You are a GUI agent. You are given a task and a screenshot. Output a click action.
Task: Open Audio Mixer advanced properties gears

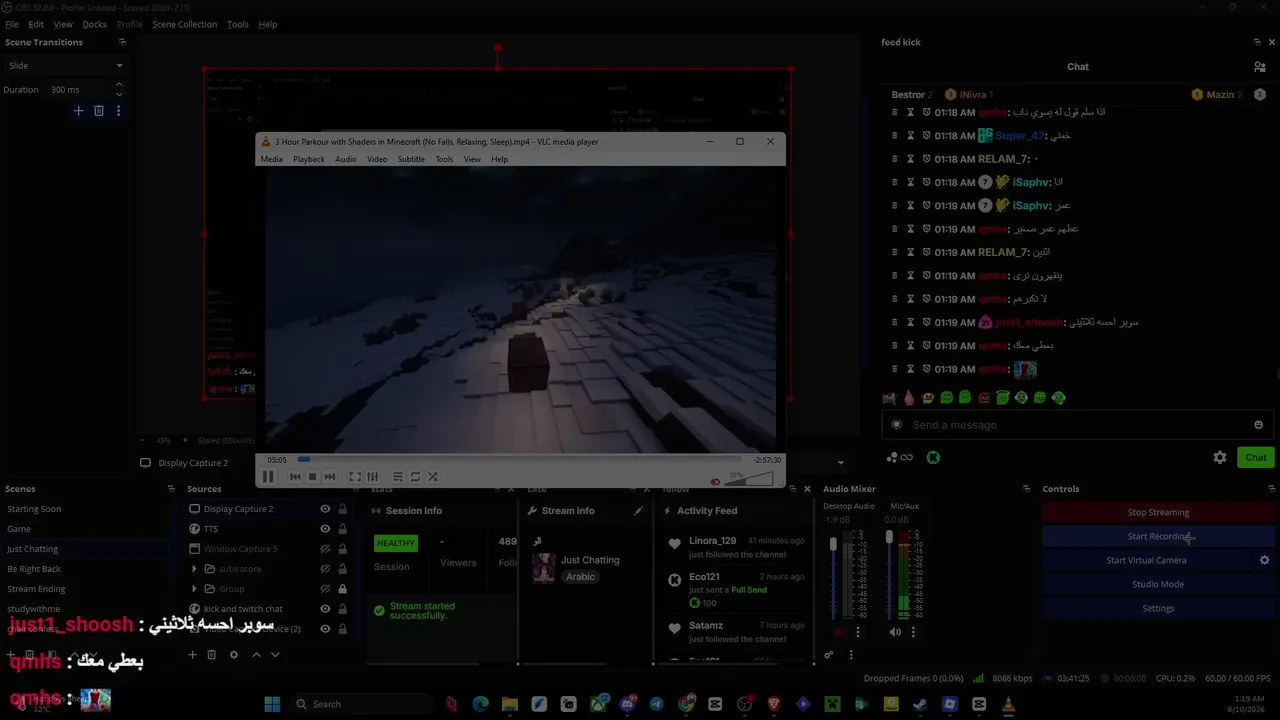tap(828, 655)
